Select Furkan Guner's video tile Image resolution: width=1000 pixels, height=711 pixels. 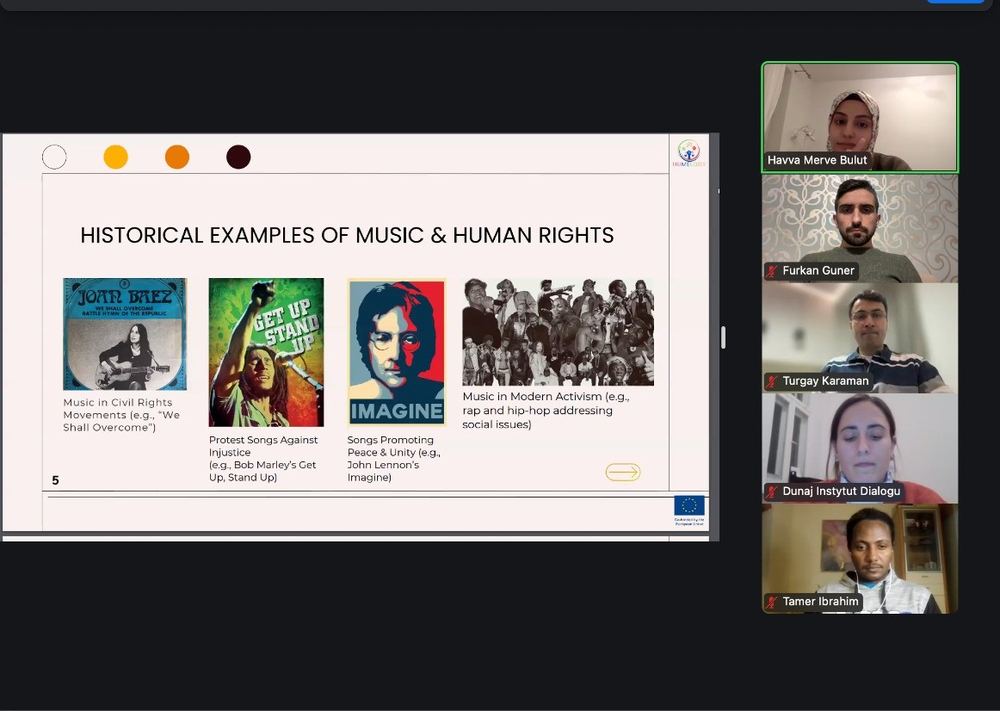860,228
